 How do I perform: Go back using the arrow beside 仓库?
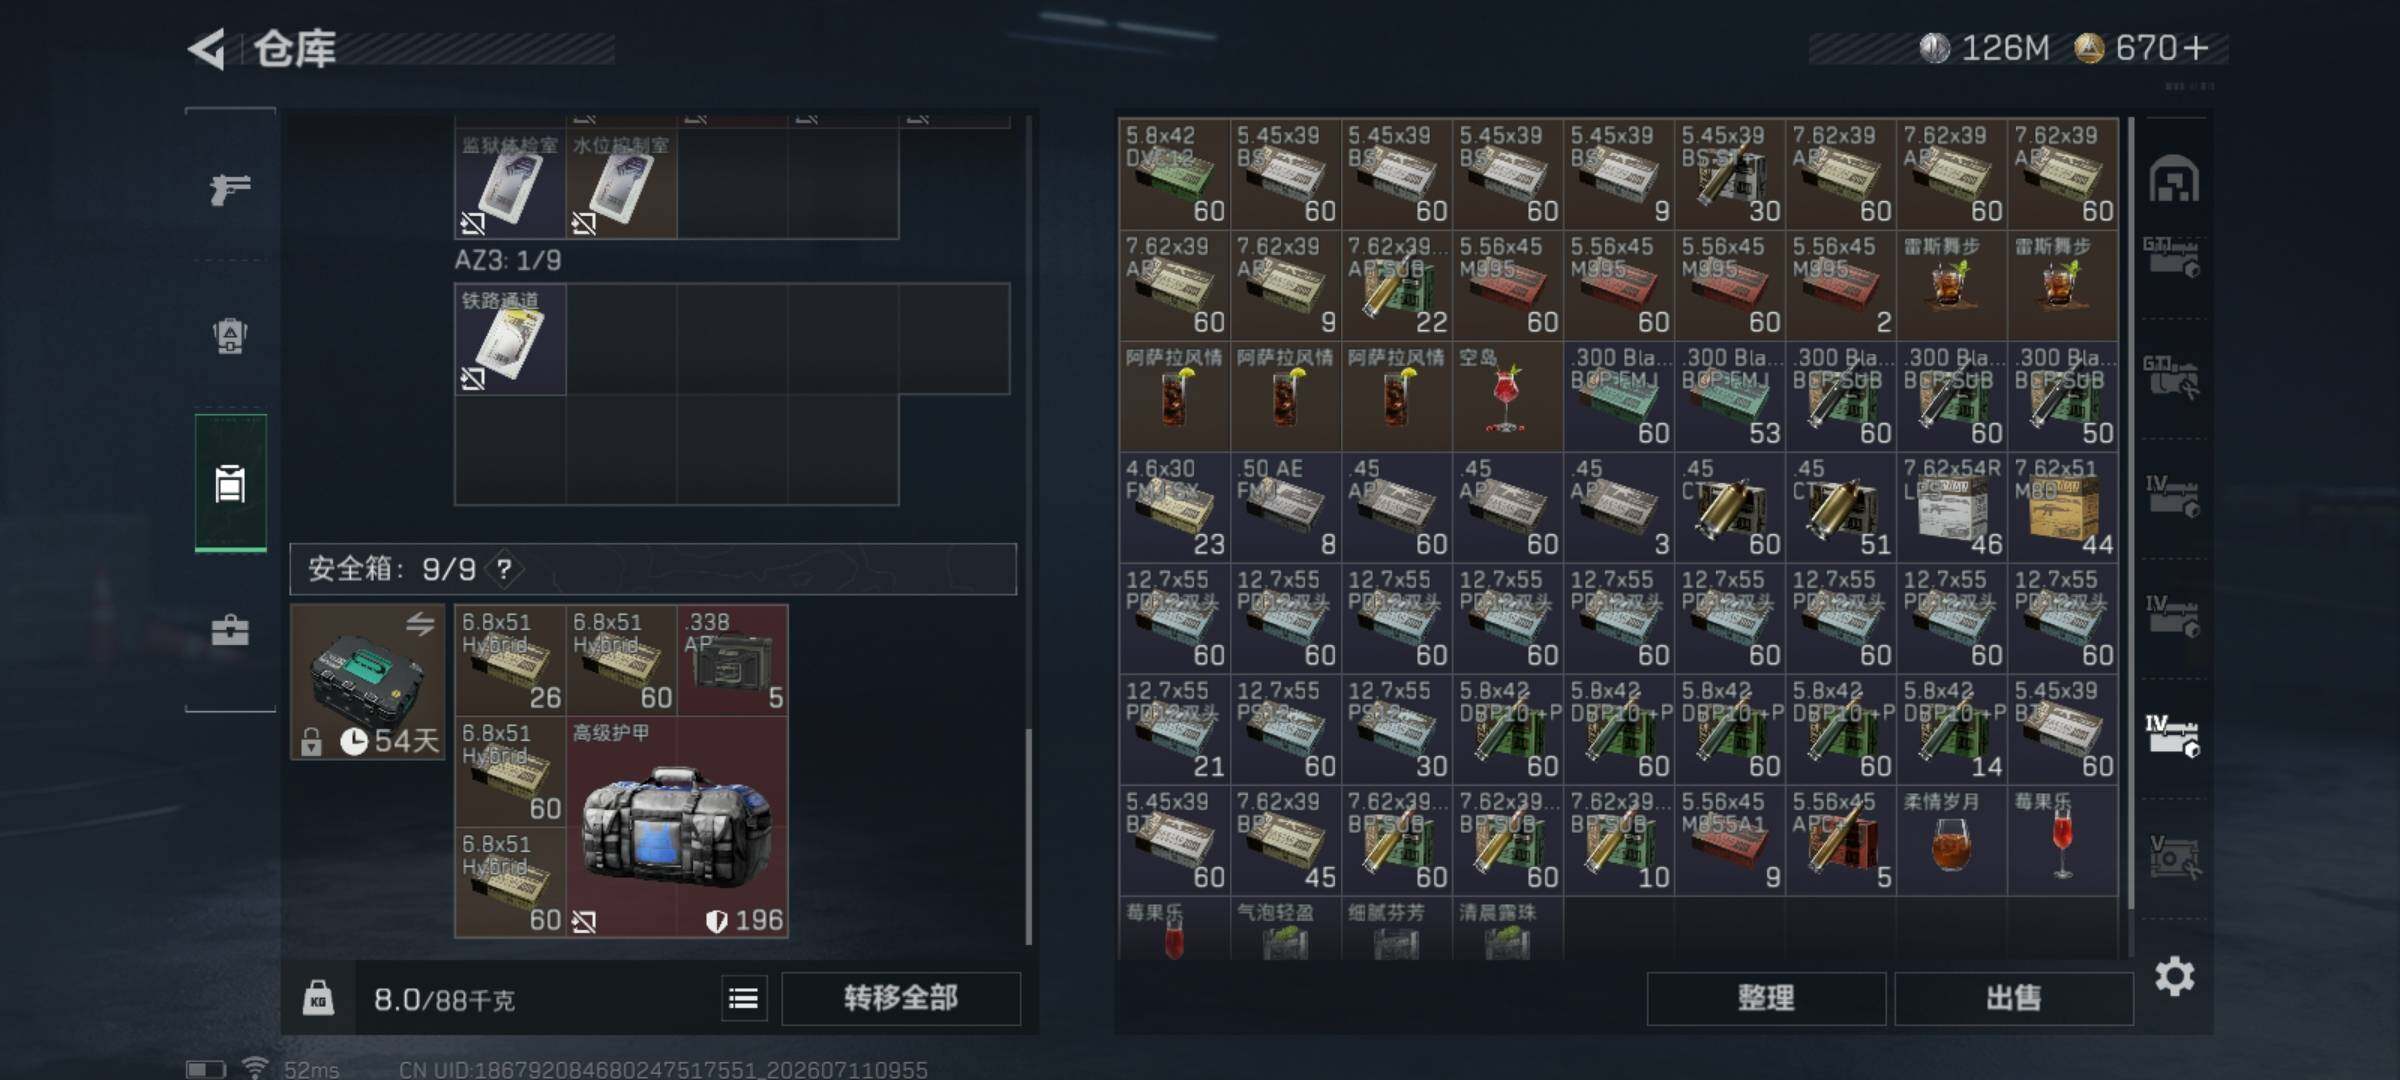pyautogui.click(x=207, y=49)
